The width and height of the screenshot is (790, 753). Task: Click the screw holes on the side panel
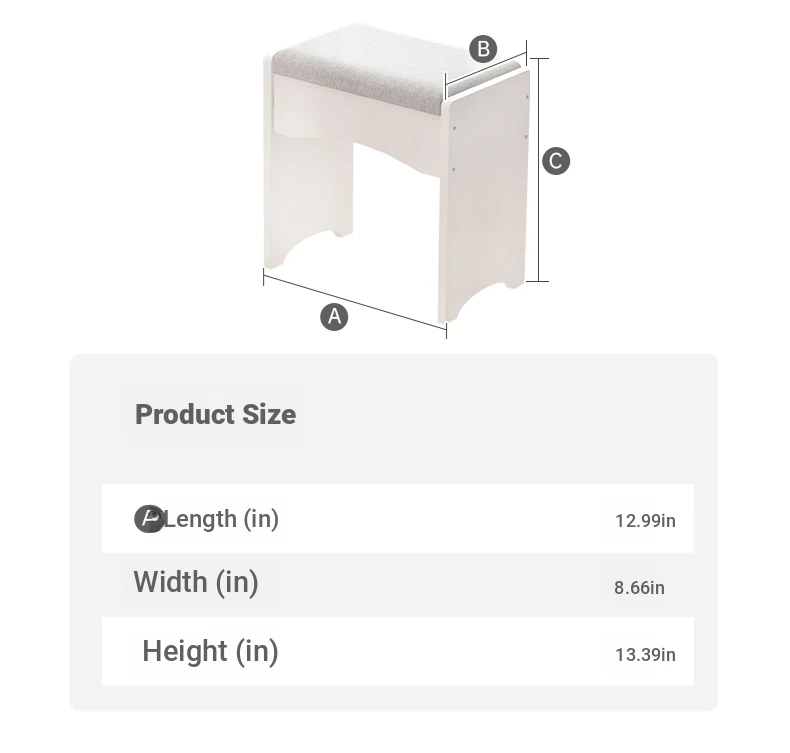click(x=454, y=128)
